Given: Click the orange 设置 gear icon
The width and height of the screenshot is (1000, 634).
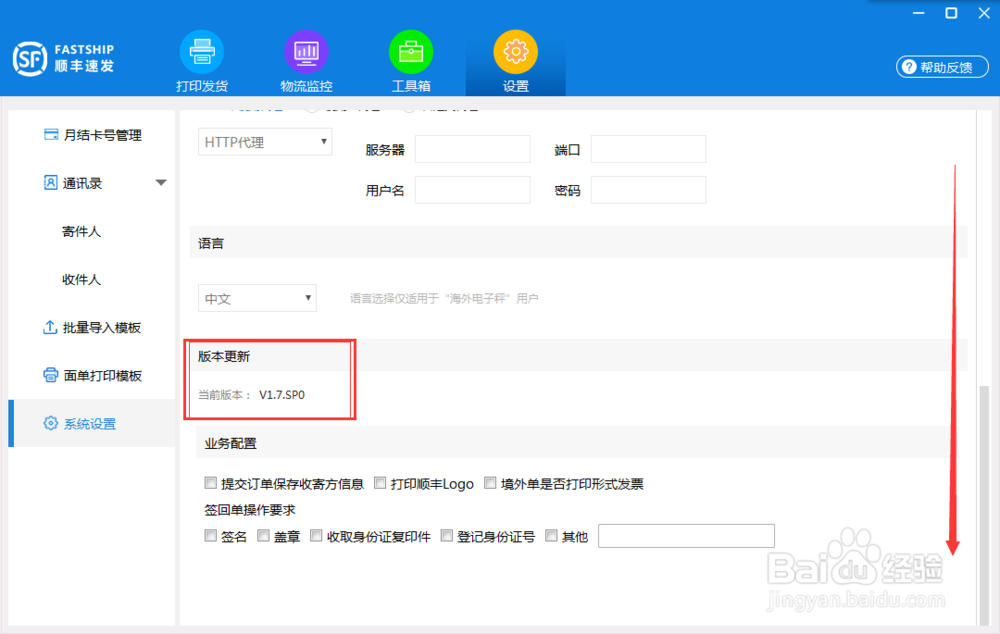Looking at the screenshot, I should click(x=515, y=52).
